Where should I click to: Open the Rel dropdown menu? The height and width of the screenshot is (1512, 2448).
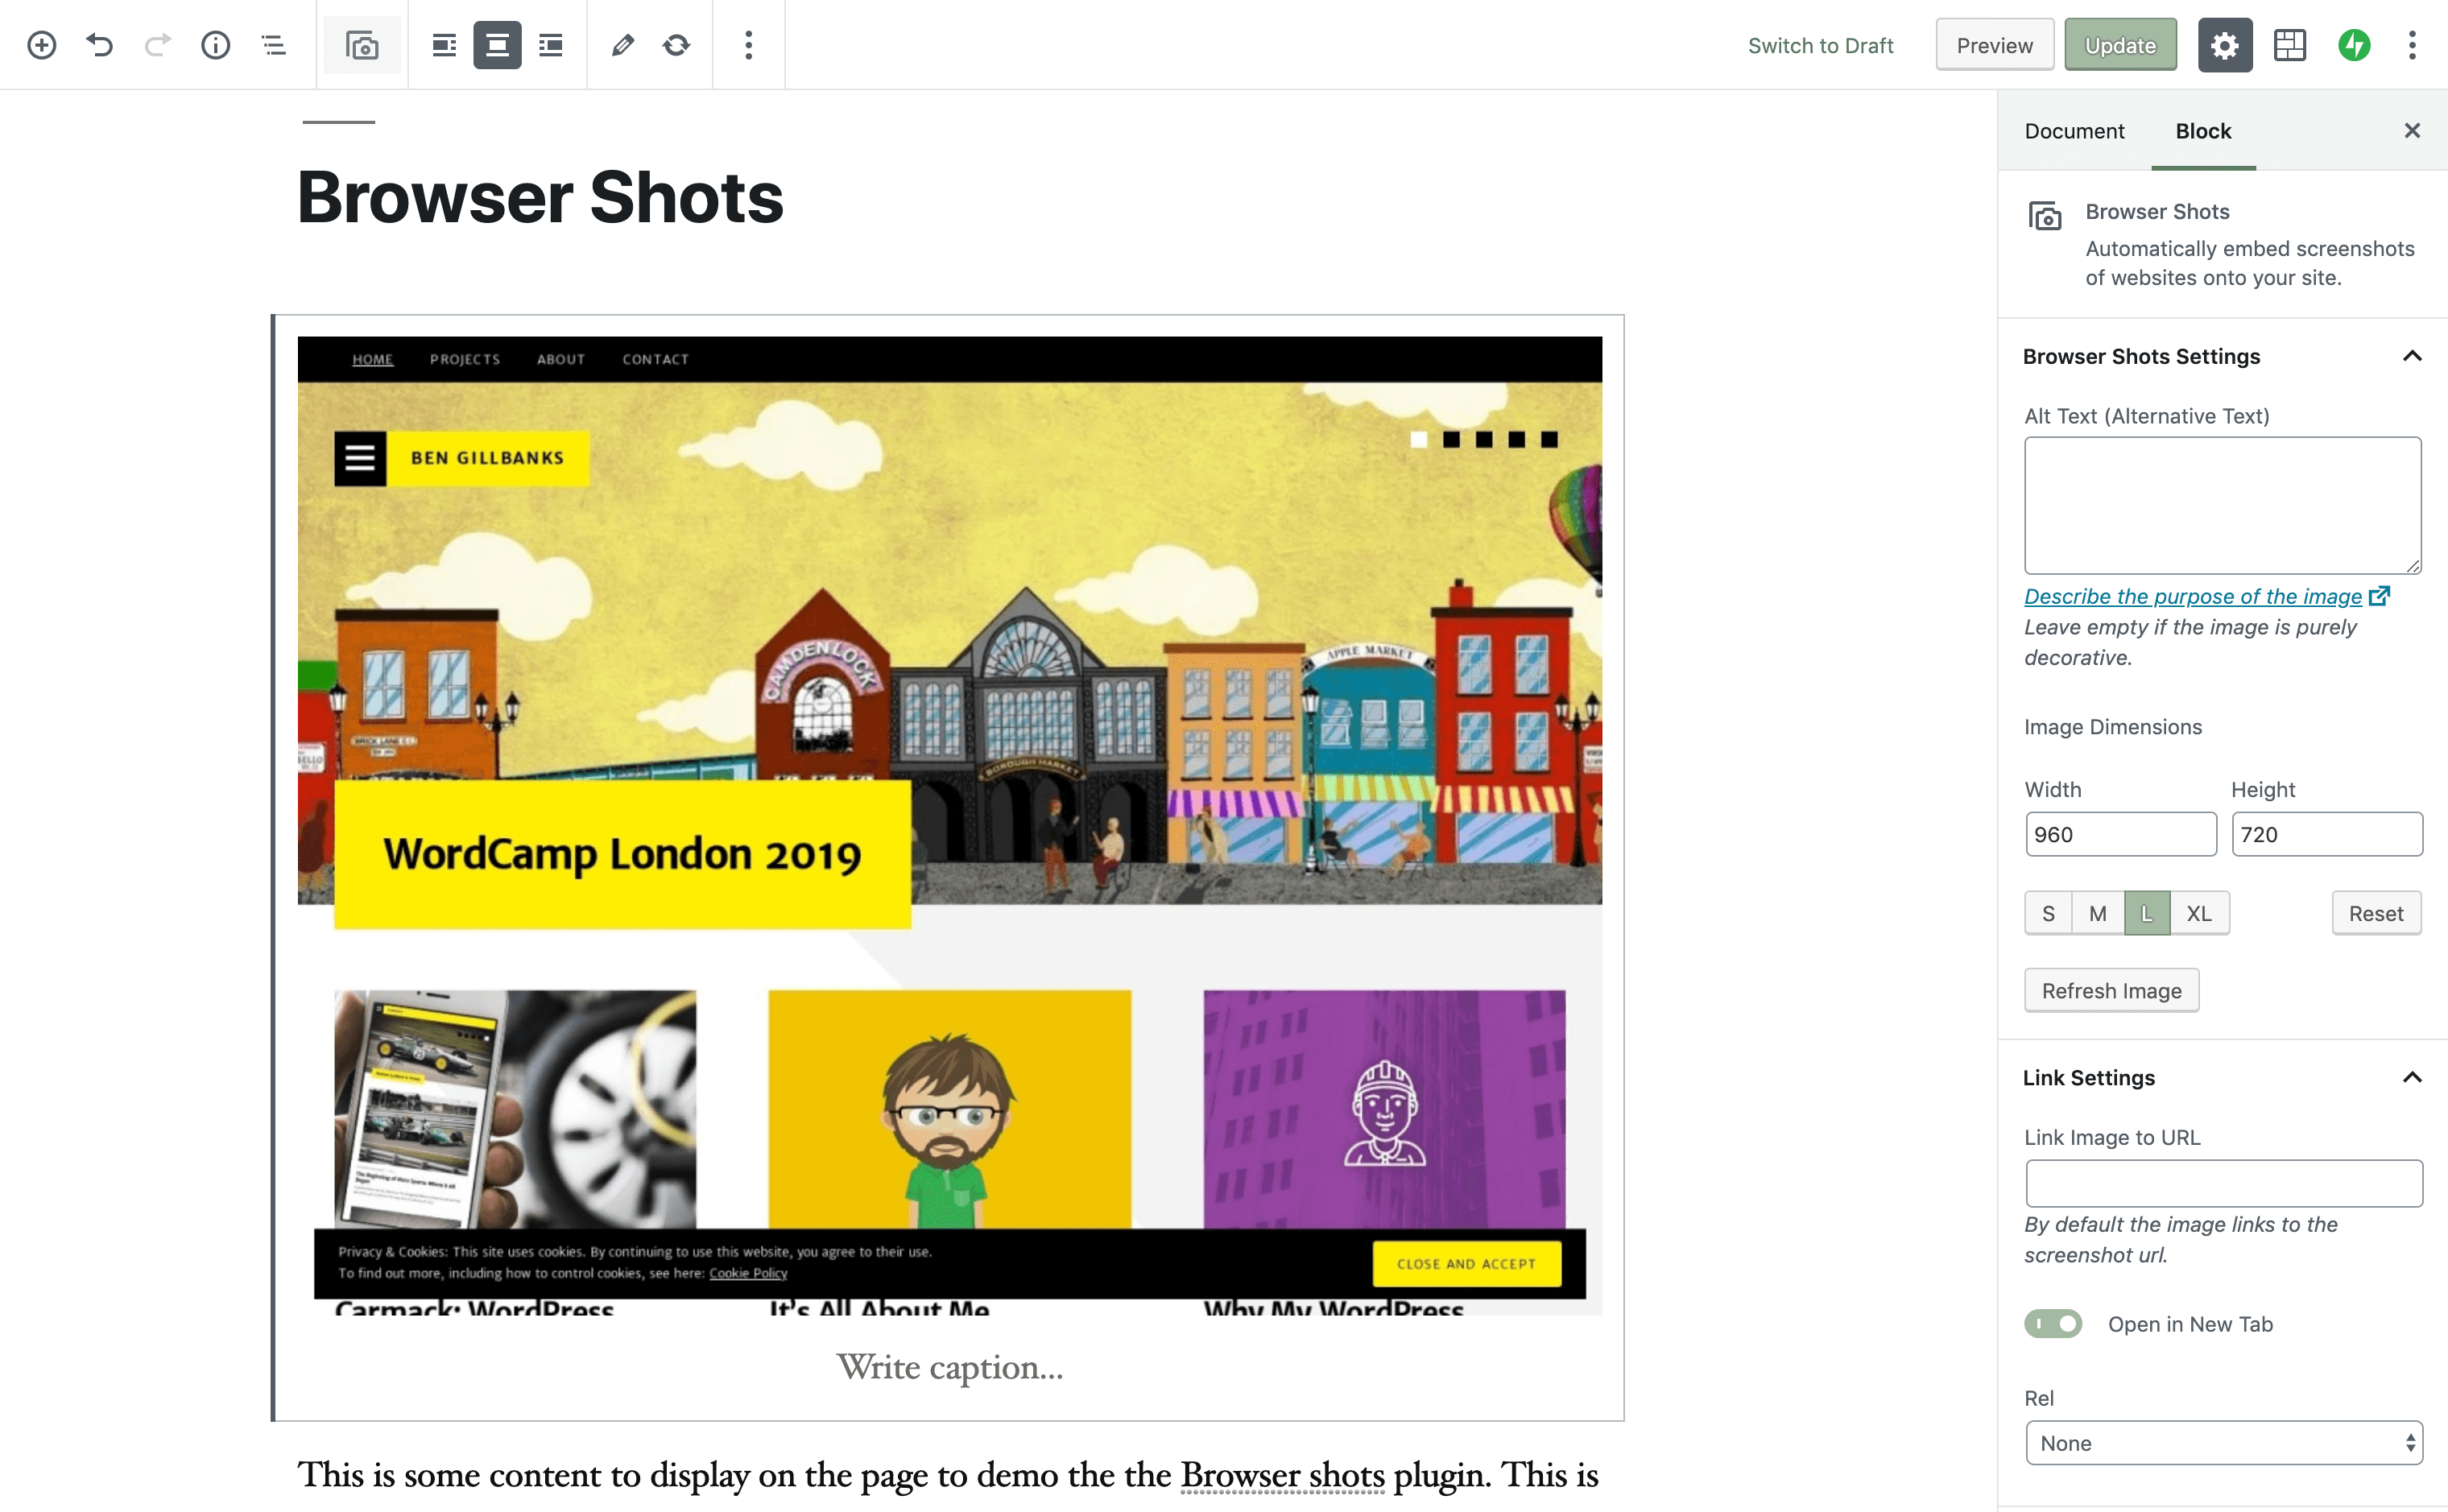(x=2224, y=1442)
